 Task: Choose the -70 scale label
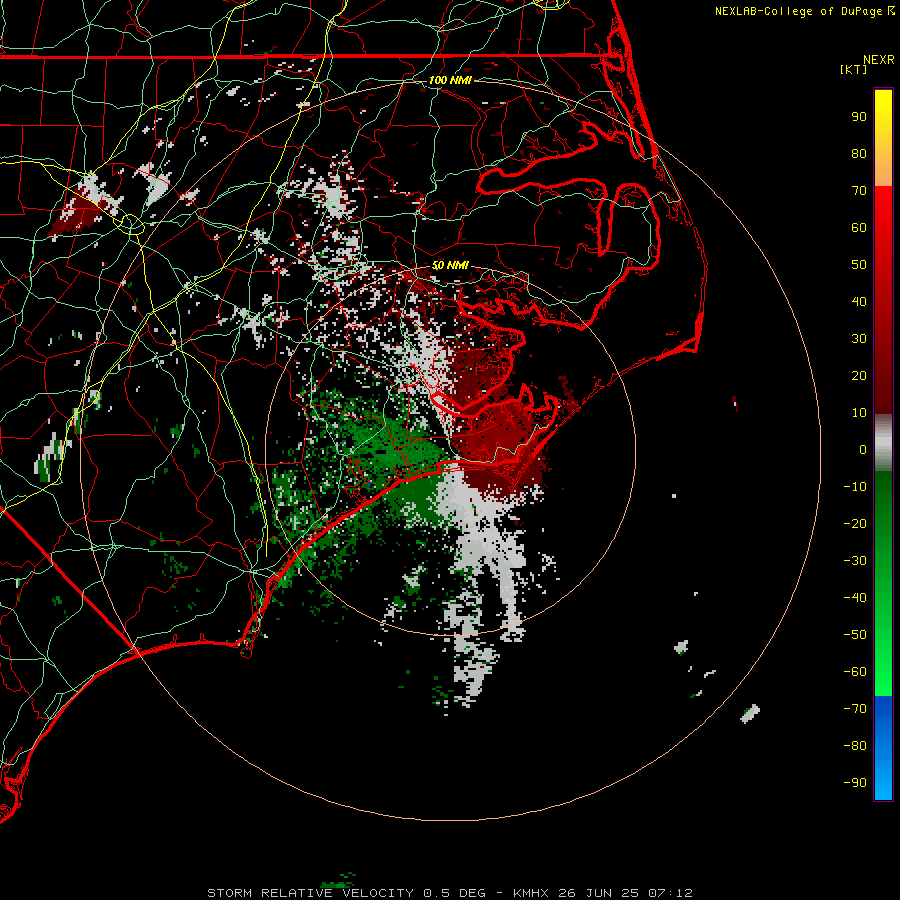pos(855,709)
